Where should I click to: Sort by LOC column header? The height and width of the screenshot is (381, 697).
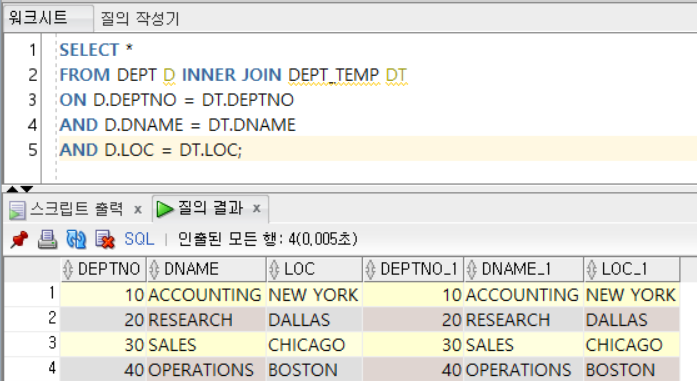[315, 269]
